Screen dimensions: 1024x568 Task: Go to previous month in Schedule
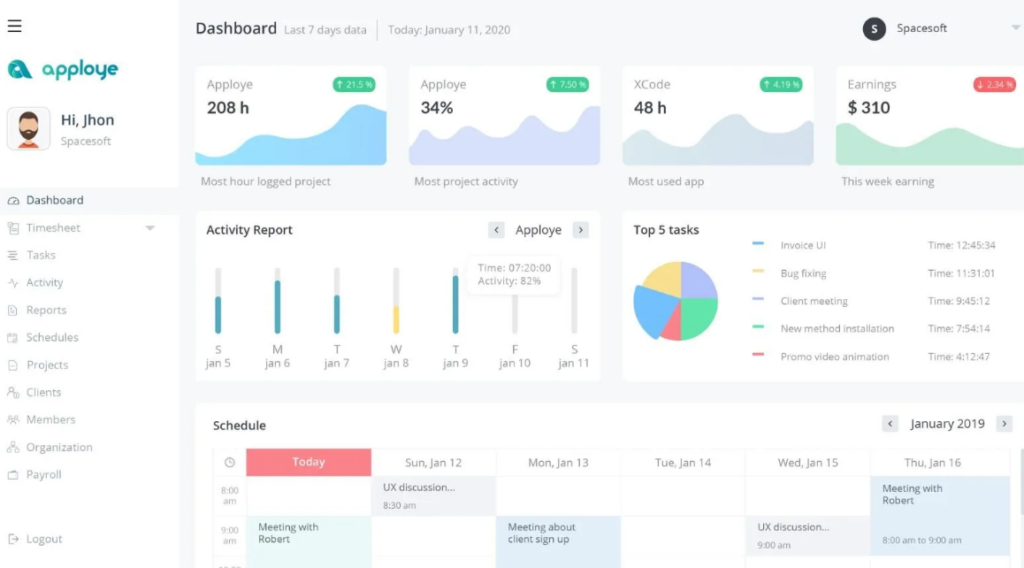click(890, 424)
